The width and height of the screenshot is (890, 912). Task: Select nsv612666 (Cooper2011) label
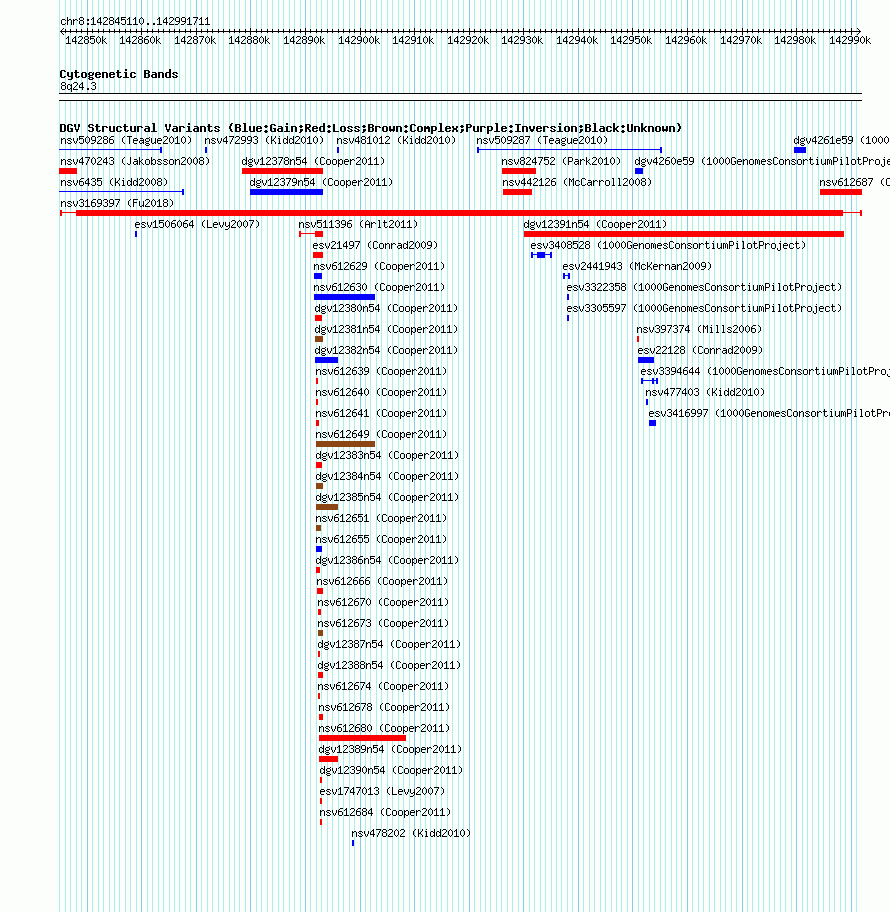(x=382, y=581)
